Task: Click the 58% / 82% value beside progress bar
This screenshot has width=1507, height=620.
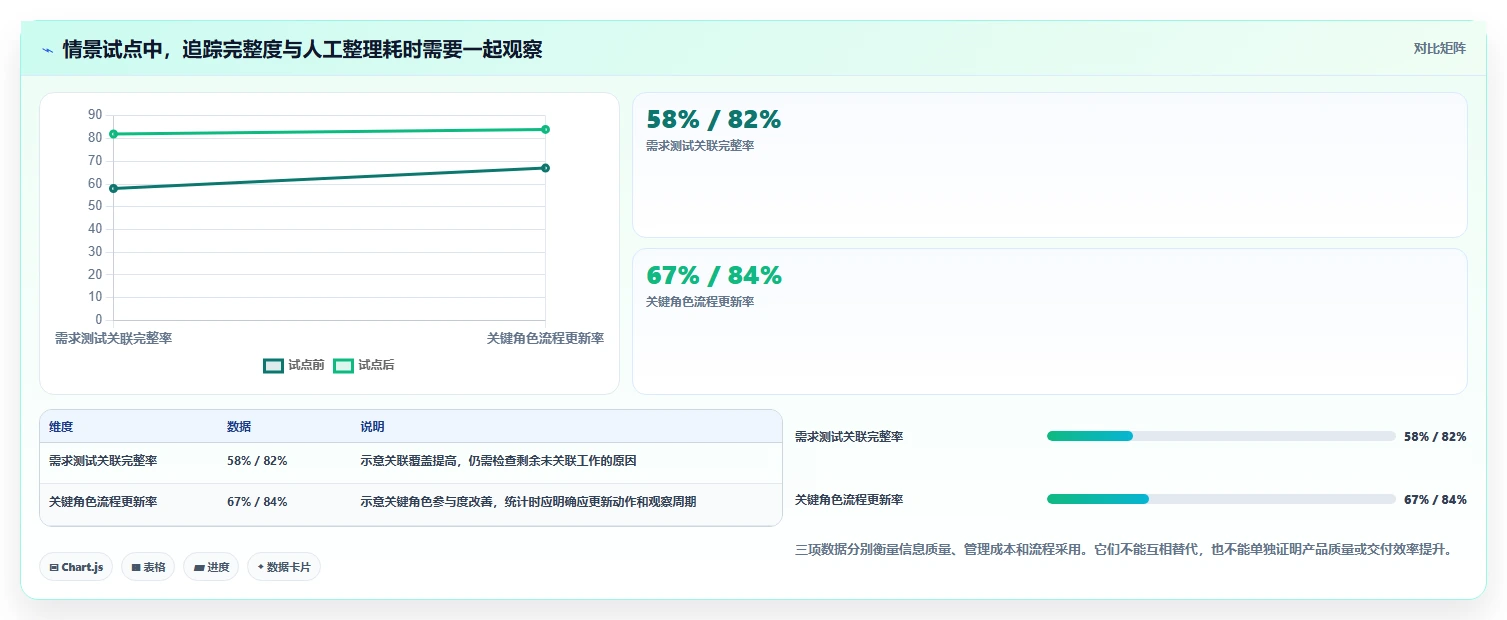Action: tap(1435, 437)
